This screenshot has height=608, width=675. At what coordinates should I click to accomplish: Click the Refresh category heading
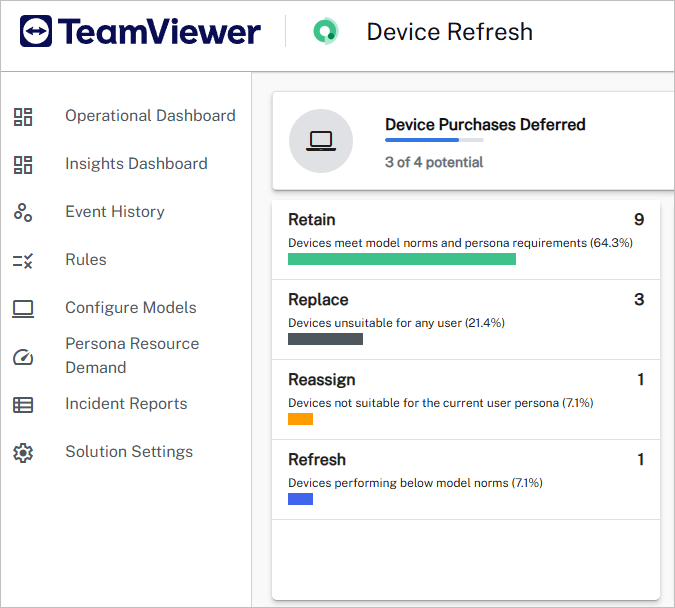317,459
